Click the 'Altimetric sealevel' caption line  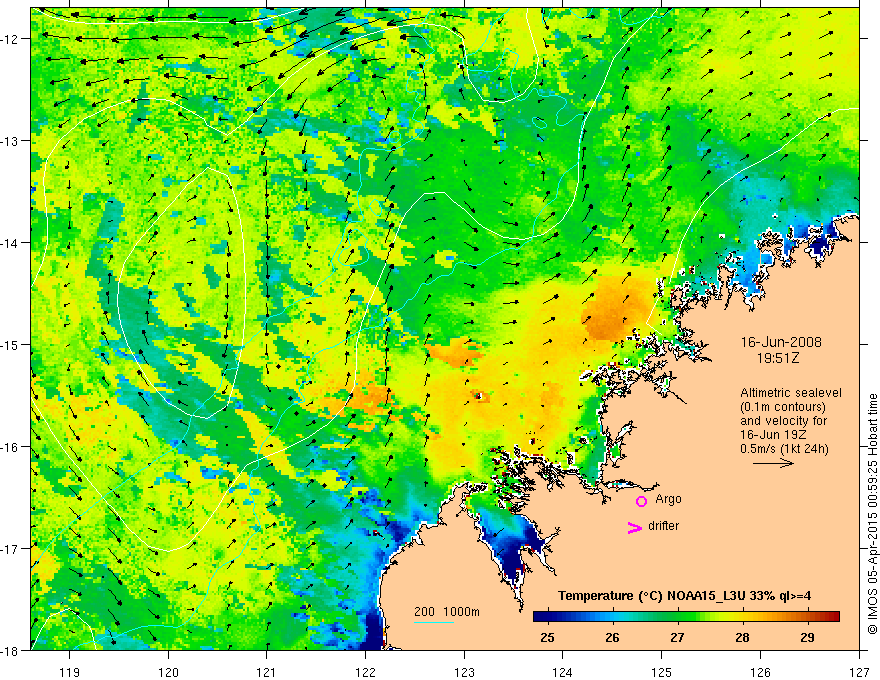[791, 393]
